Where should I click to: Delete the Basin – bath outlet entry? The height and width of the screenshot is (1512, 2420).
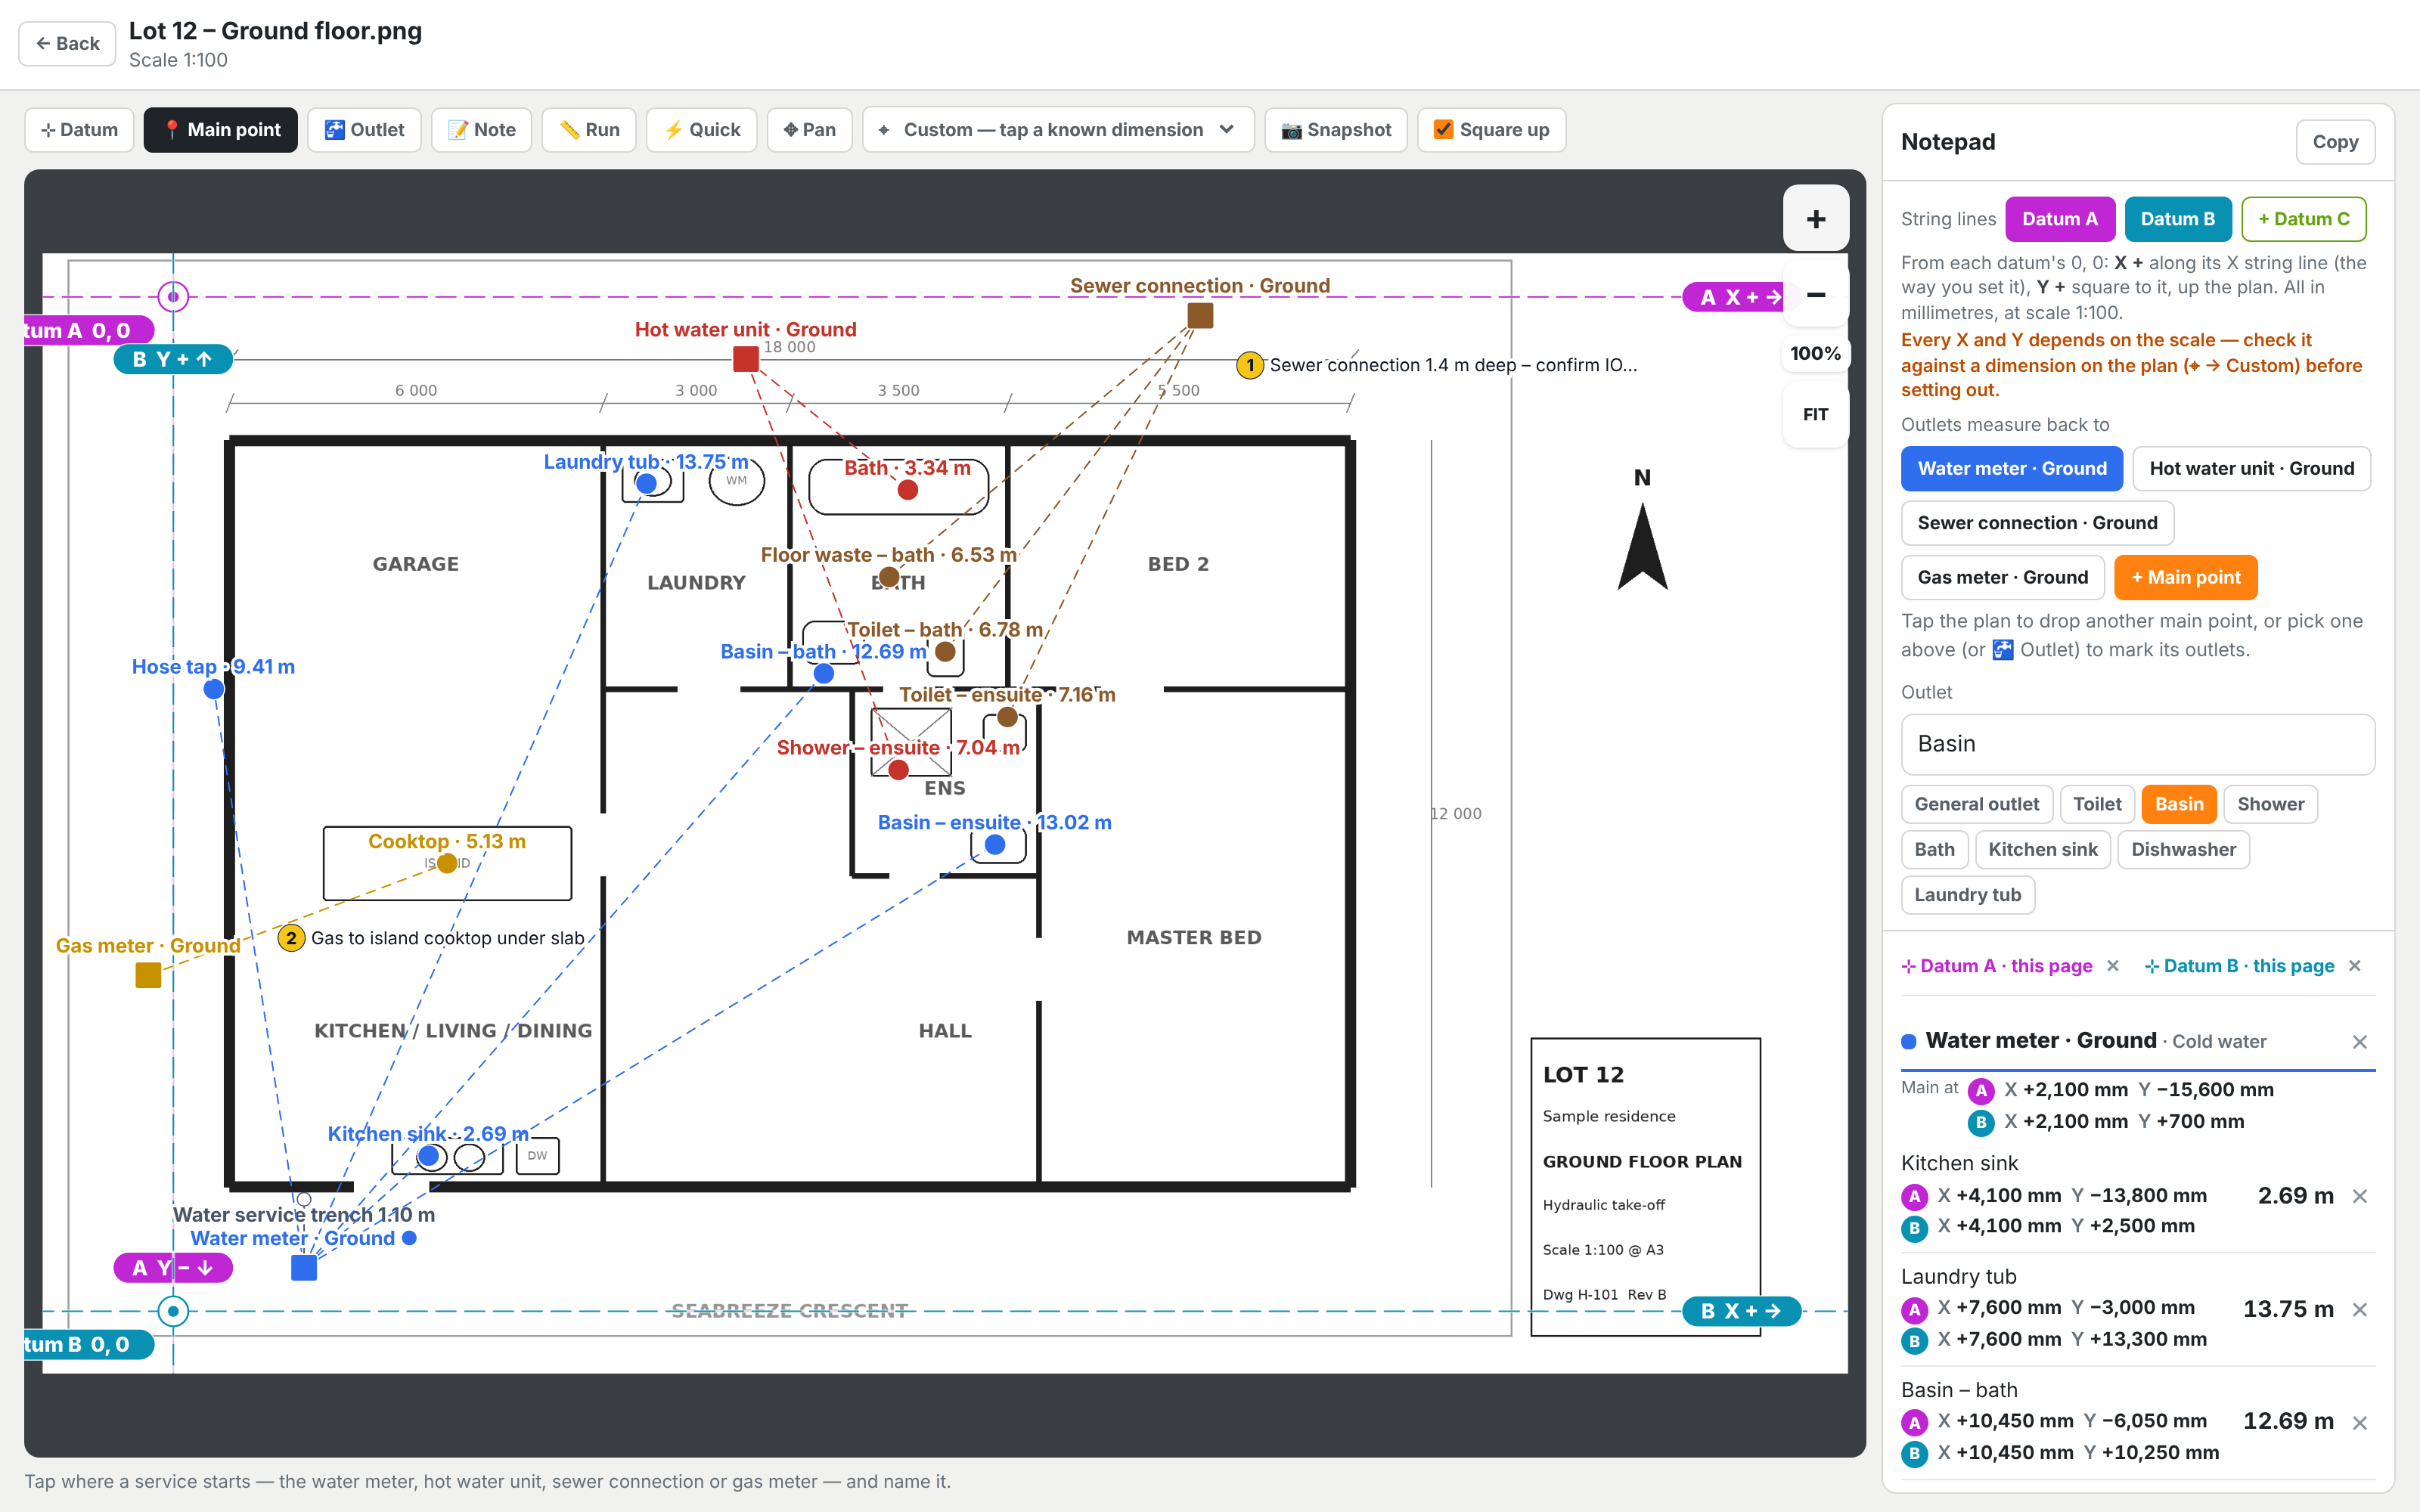[x=2360, y=1423]
